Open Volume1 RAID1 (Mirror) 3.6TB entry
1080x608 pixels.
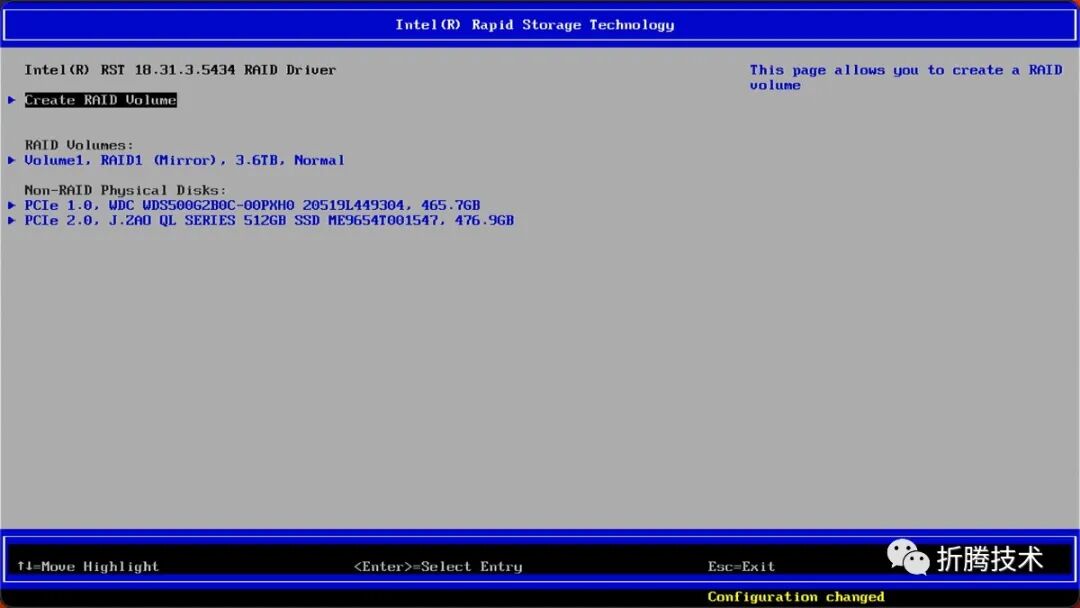(185, 160)
